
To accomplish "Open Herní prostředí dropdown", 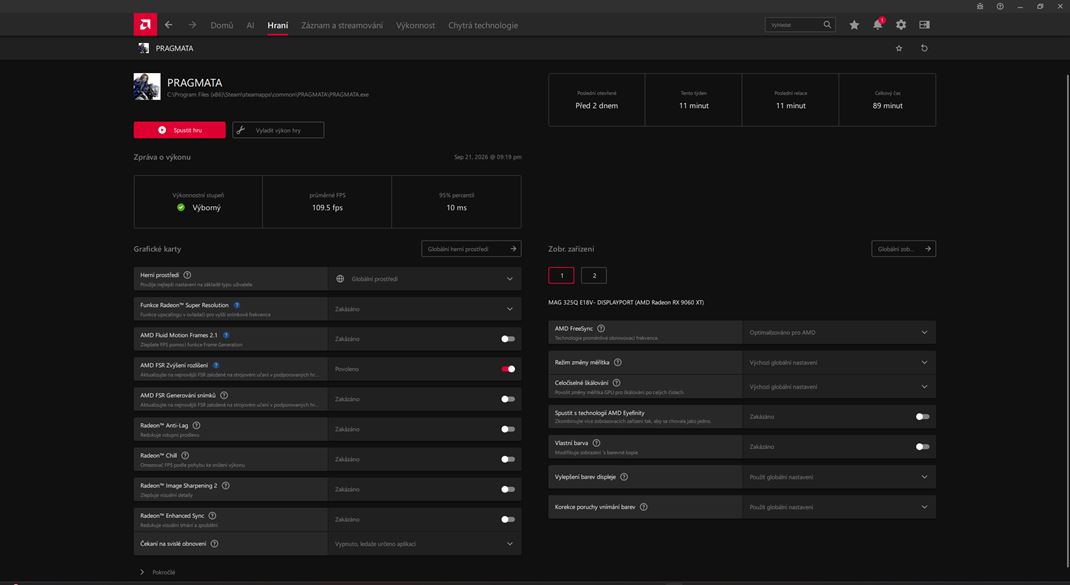I will click(424, 279).
